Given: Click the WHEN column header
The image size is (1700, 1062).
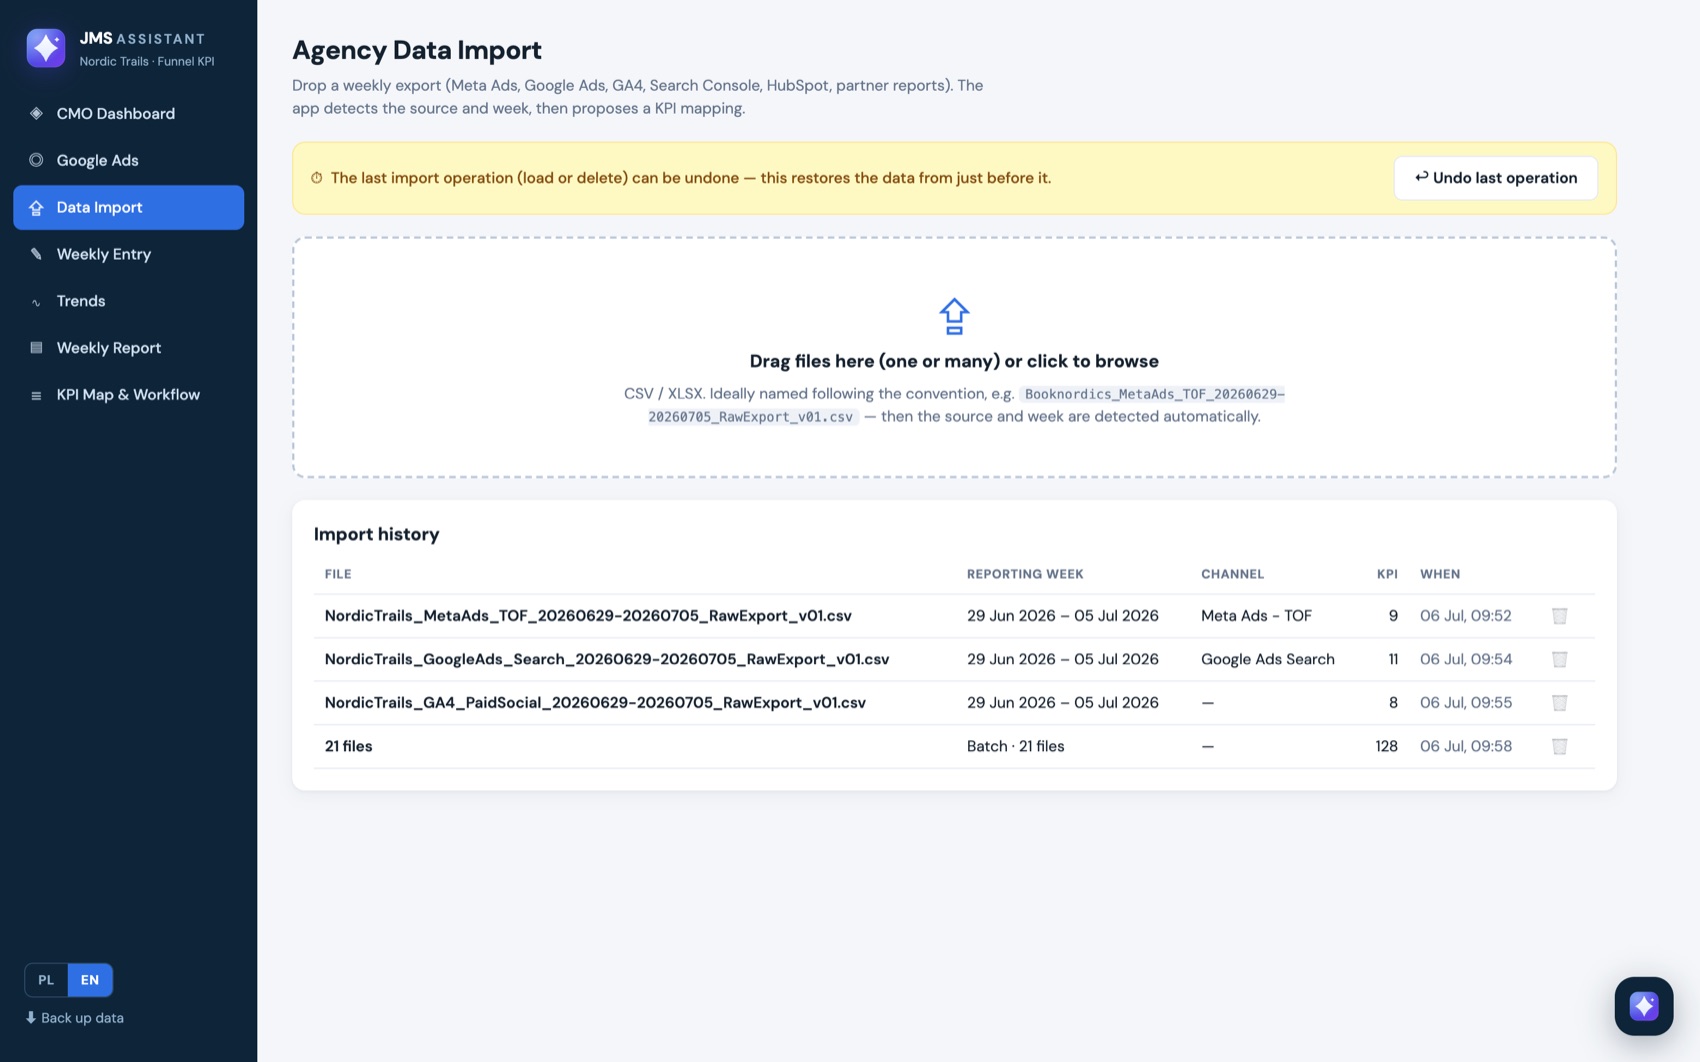Looking at the screenshot, I should tap(1440, 574).
